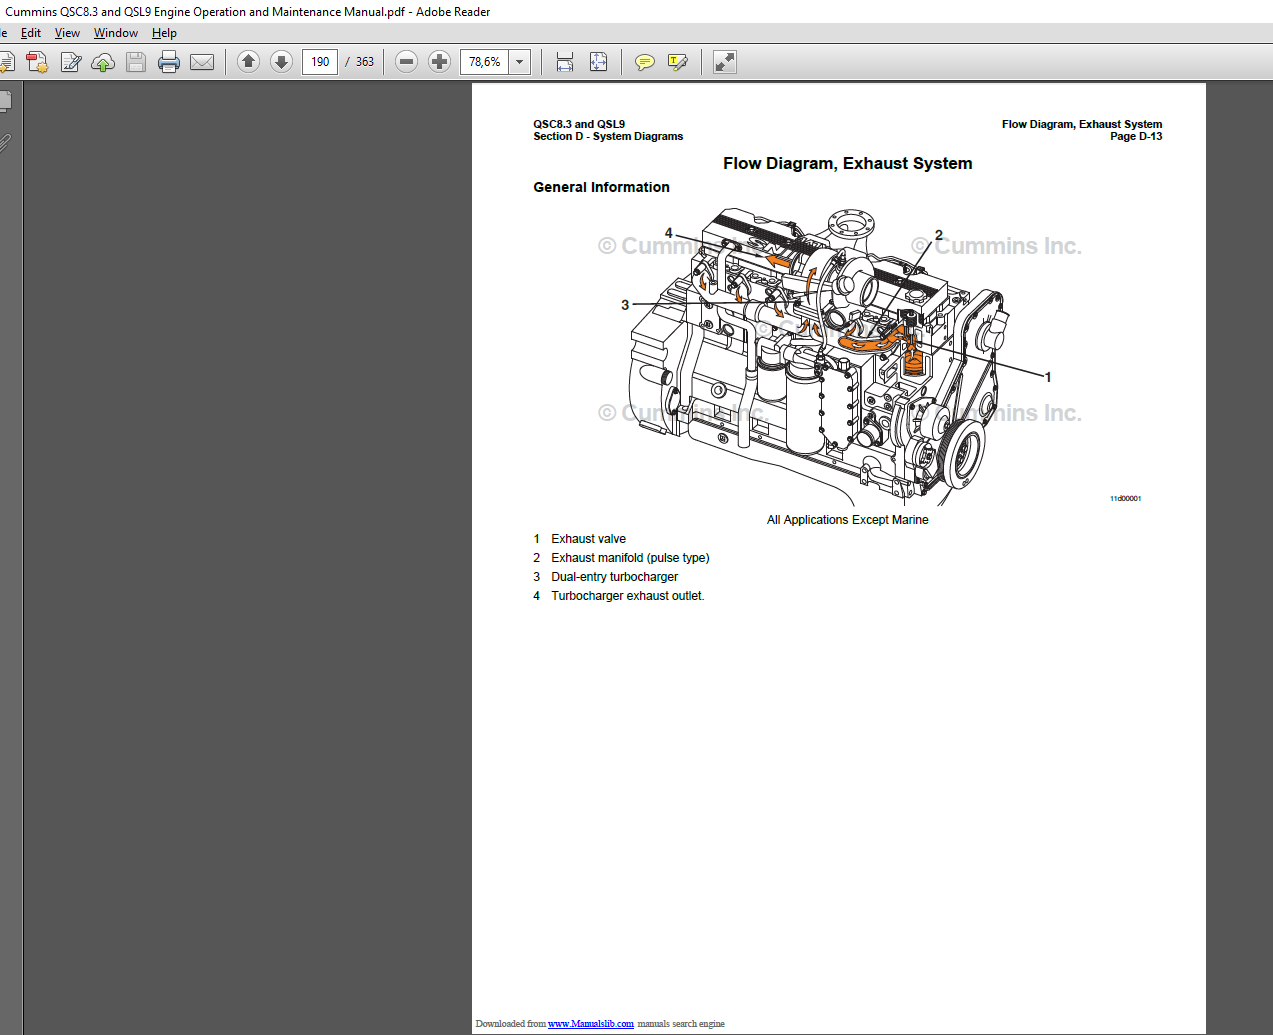This screenshot has width=1273, height=1035.
Task: Add a sticky note comment
Action: pyautogui.click(x=645, y=61)
